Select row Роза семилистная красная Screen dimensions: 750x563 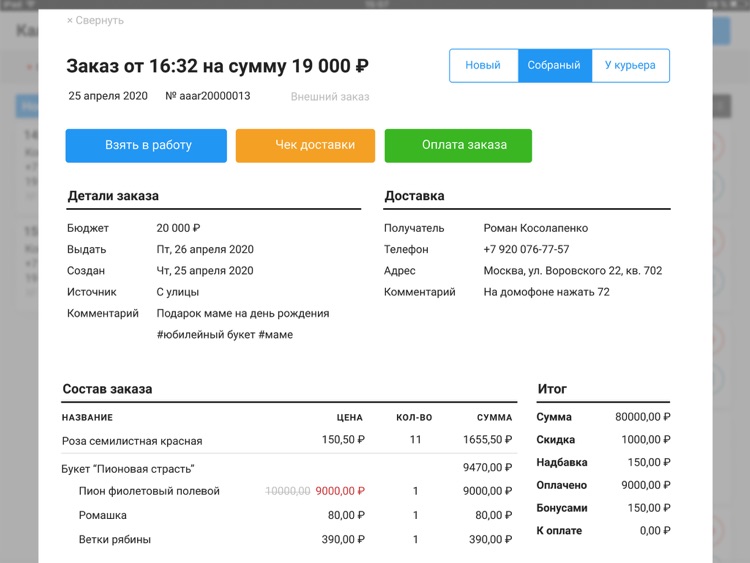[x=289, y=441]
